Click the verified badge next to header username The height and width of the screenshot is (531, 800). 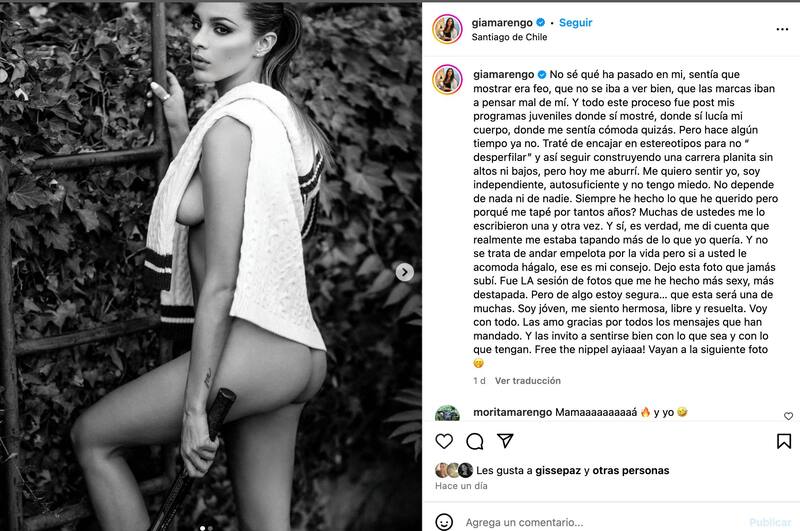[540, 22]
